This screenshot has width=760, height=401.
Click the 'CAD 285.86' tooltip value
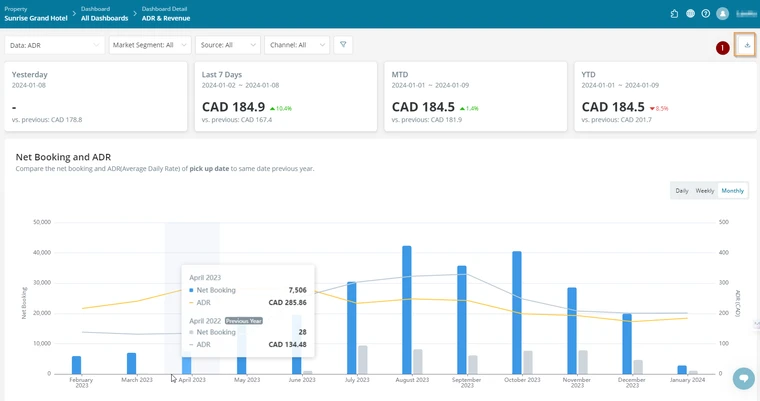tap(287, 303)
